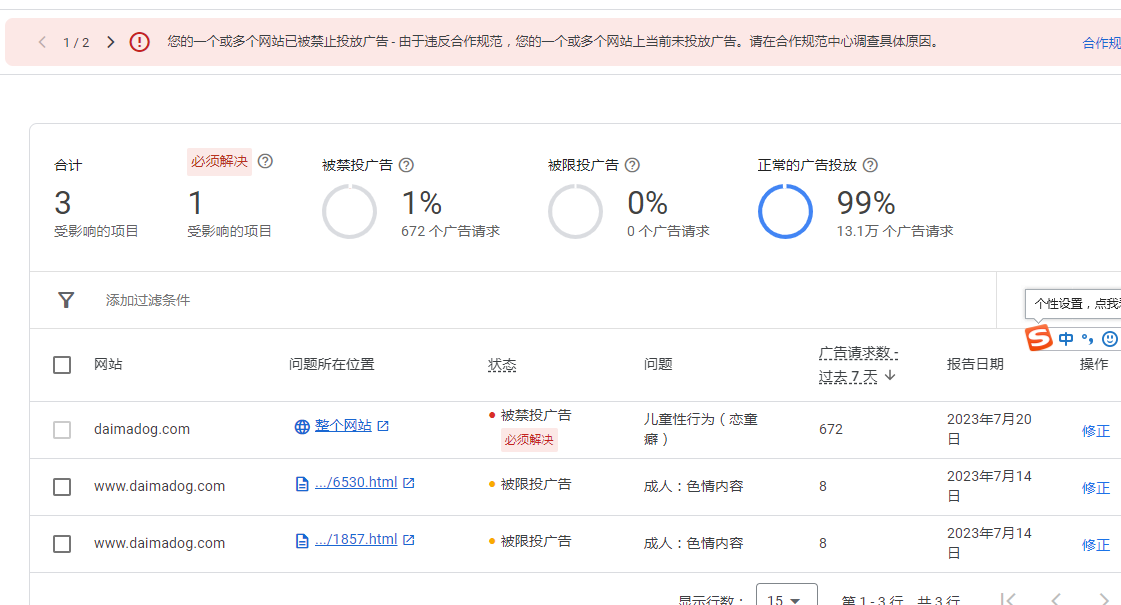This screenshot has height=605, width=1121.
Task: Open help icon next to 被限投广告
Action: pos(632,165)
